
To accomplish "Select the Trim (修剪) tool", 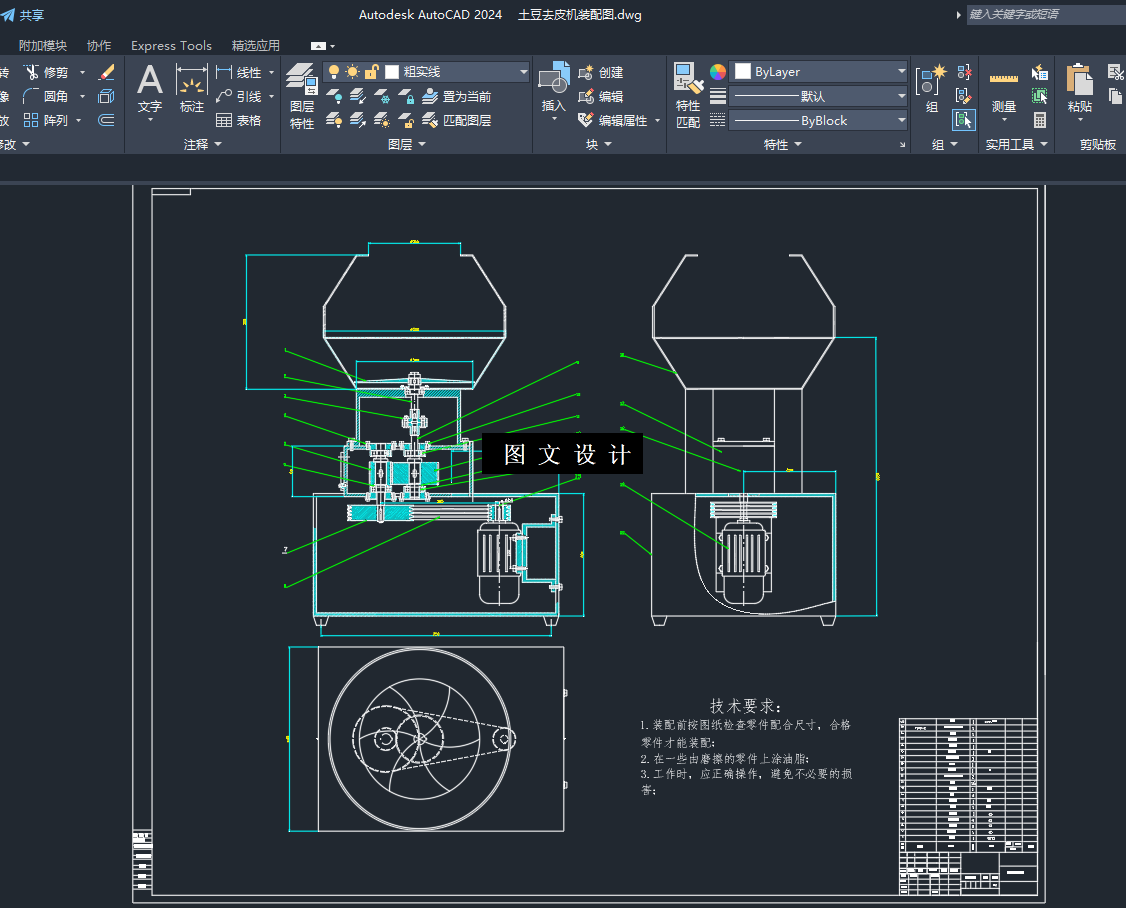I will pos(47,73).
